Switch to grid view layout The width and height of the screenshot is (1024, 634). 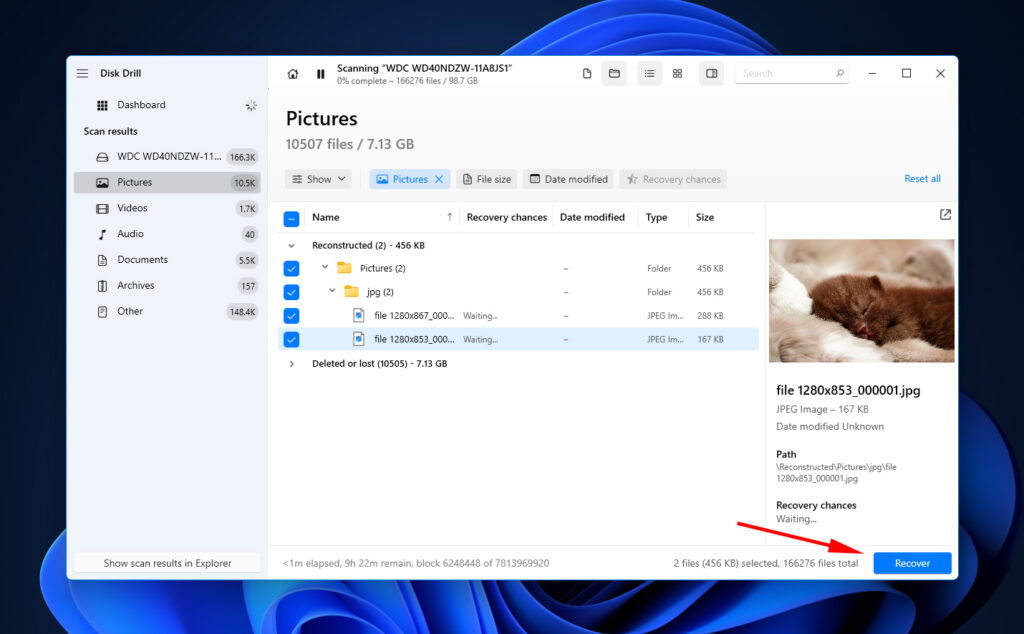677,73
